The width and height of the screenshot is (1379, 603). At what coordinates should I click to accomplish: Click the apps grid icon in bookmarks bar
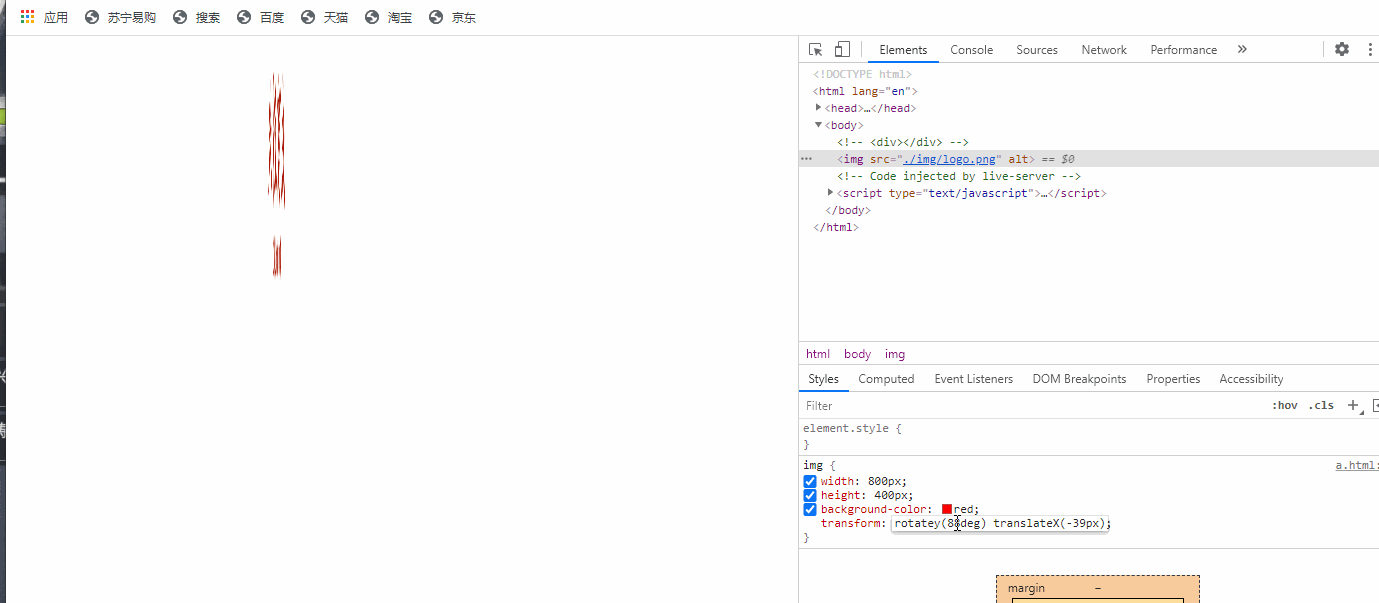pos(27,17)
